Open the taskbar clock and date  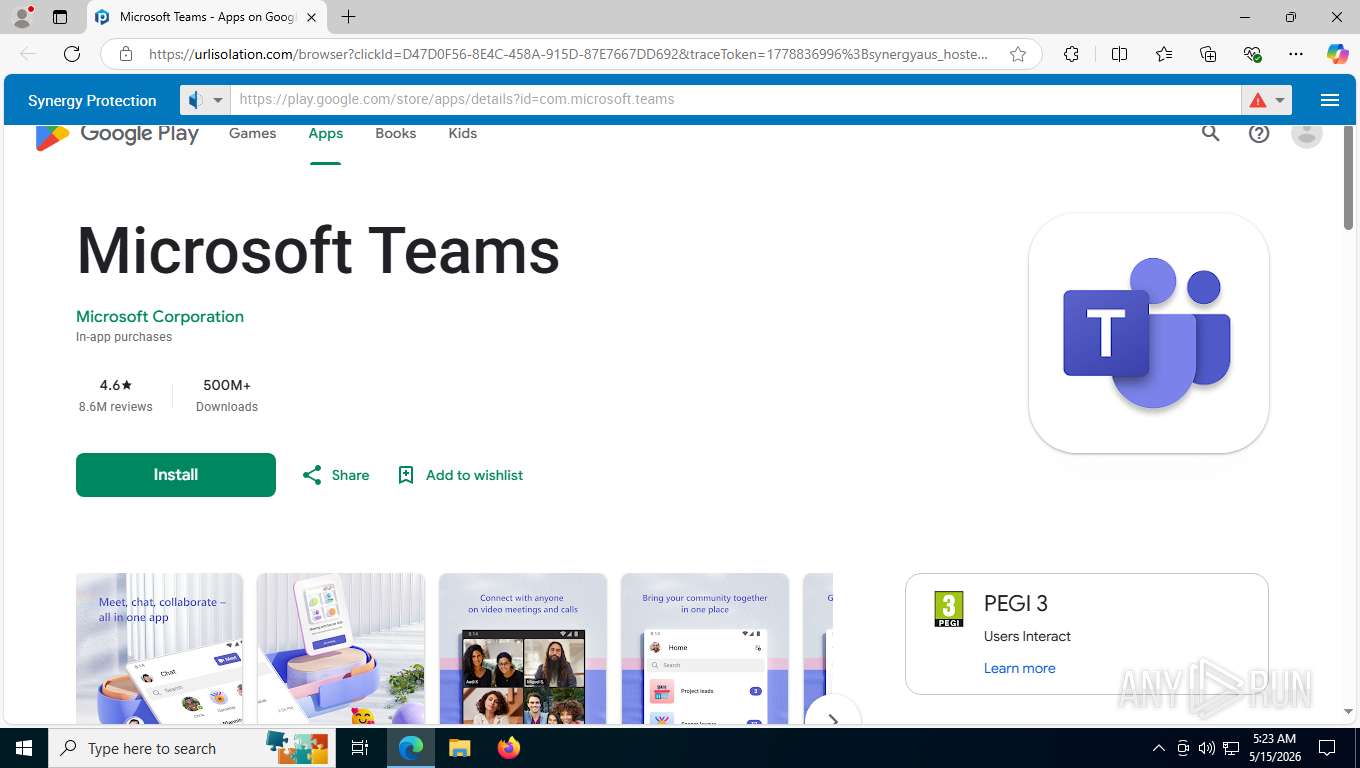coord(1273,748)
